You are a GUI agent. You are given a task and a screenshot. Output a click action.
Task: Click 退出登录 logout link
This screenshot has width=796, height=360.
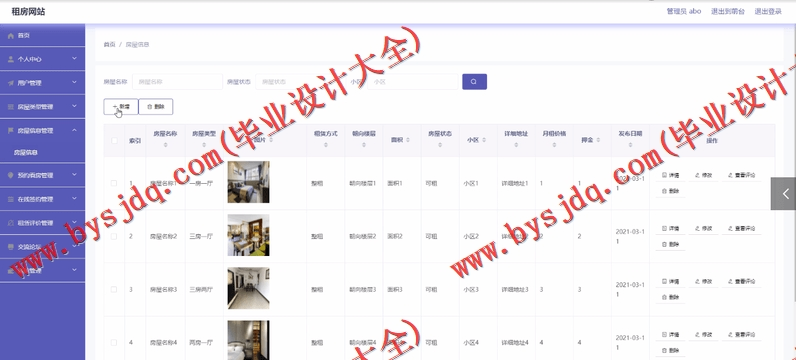click(768, 11)
